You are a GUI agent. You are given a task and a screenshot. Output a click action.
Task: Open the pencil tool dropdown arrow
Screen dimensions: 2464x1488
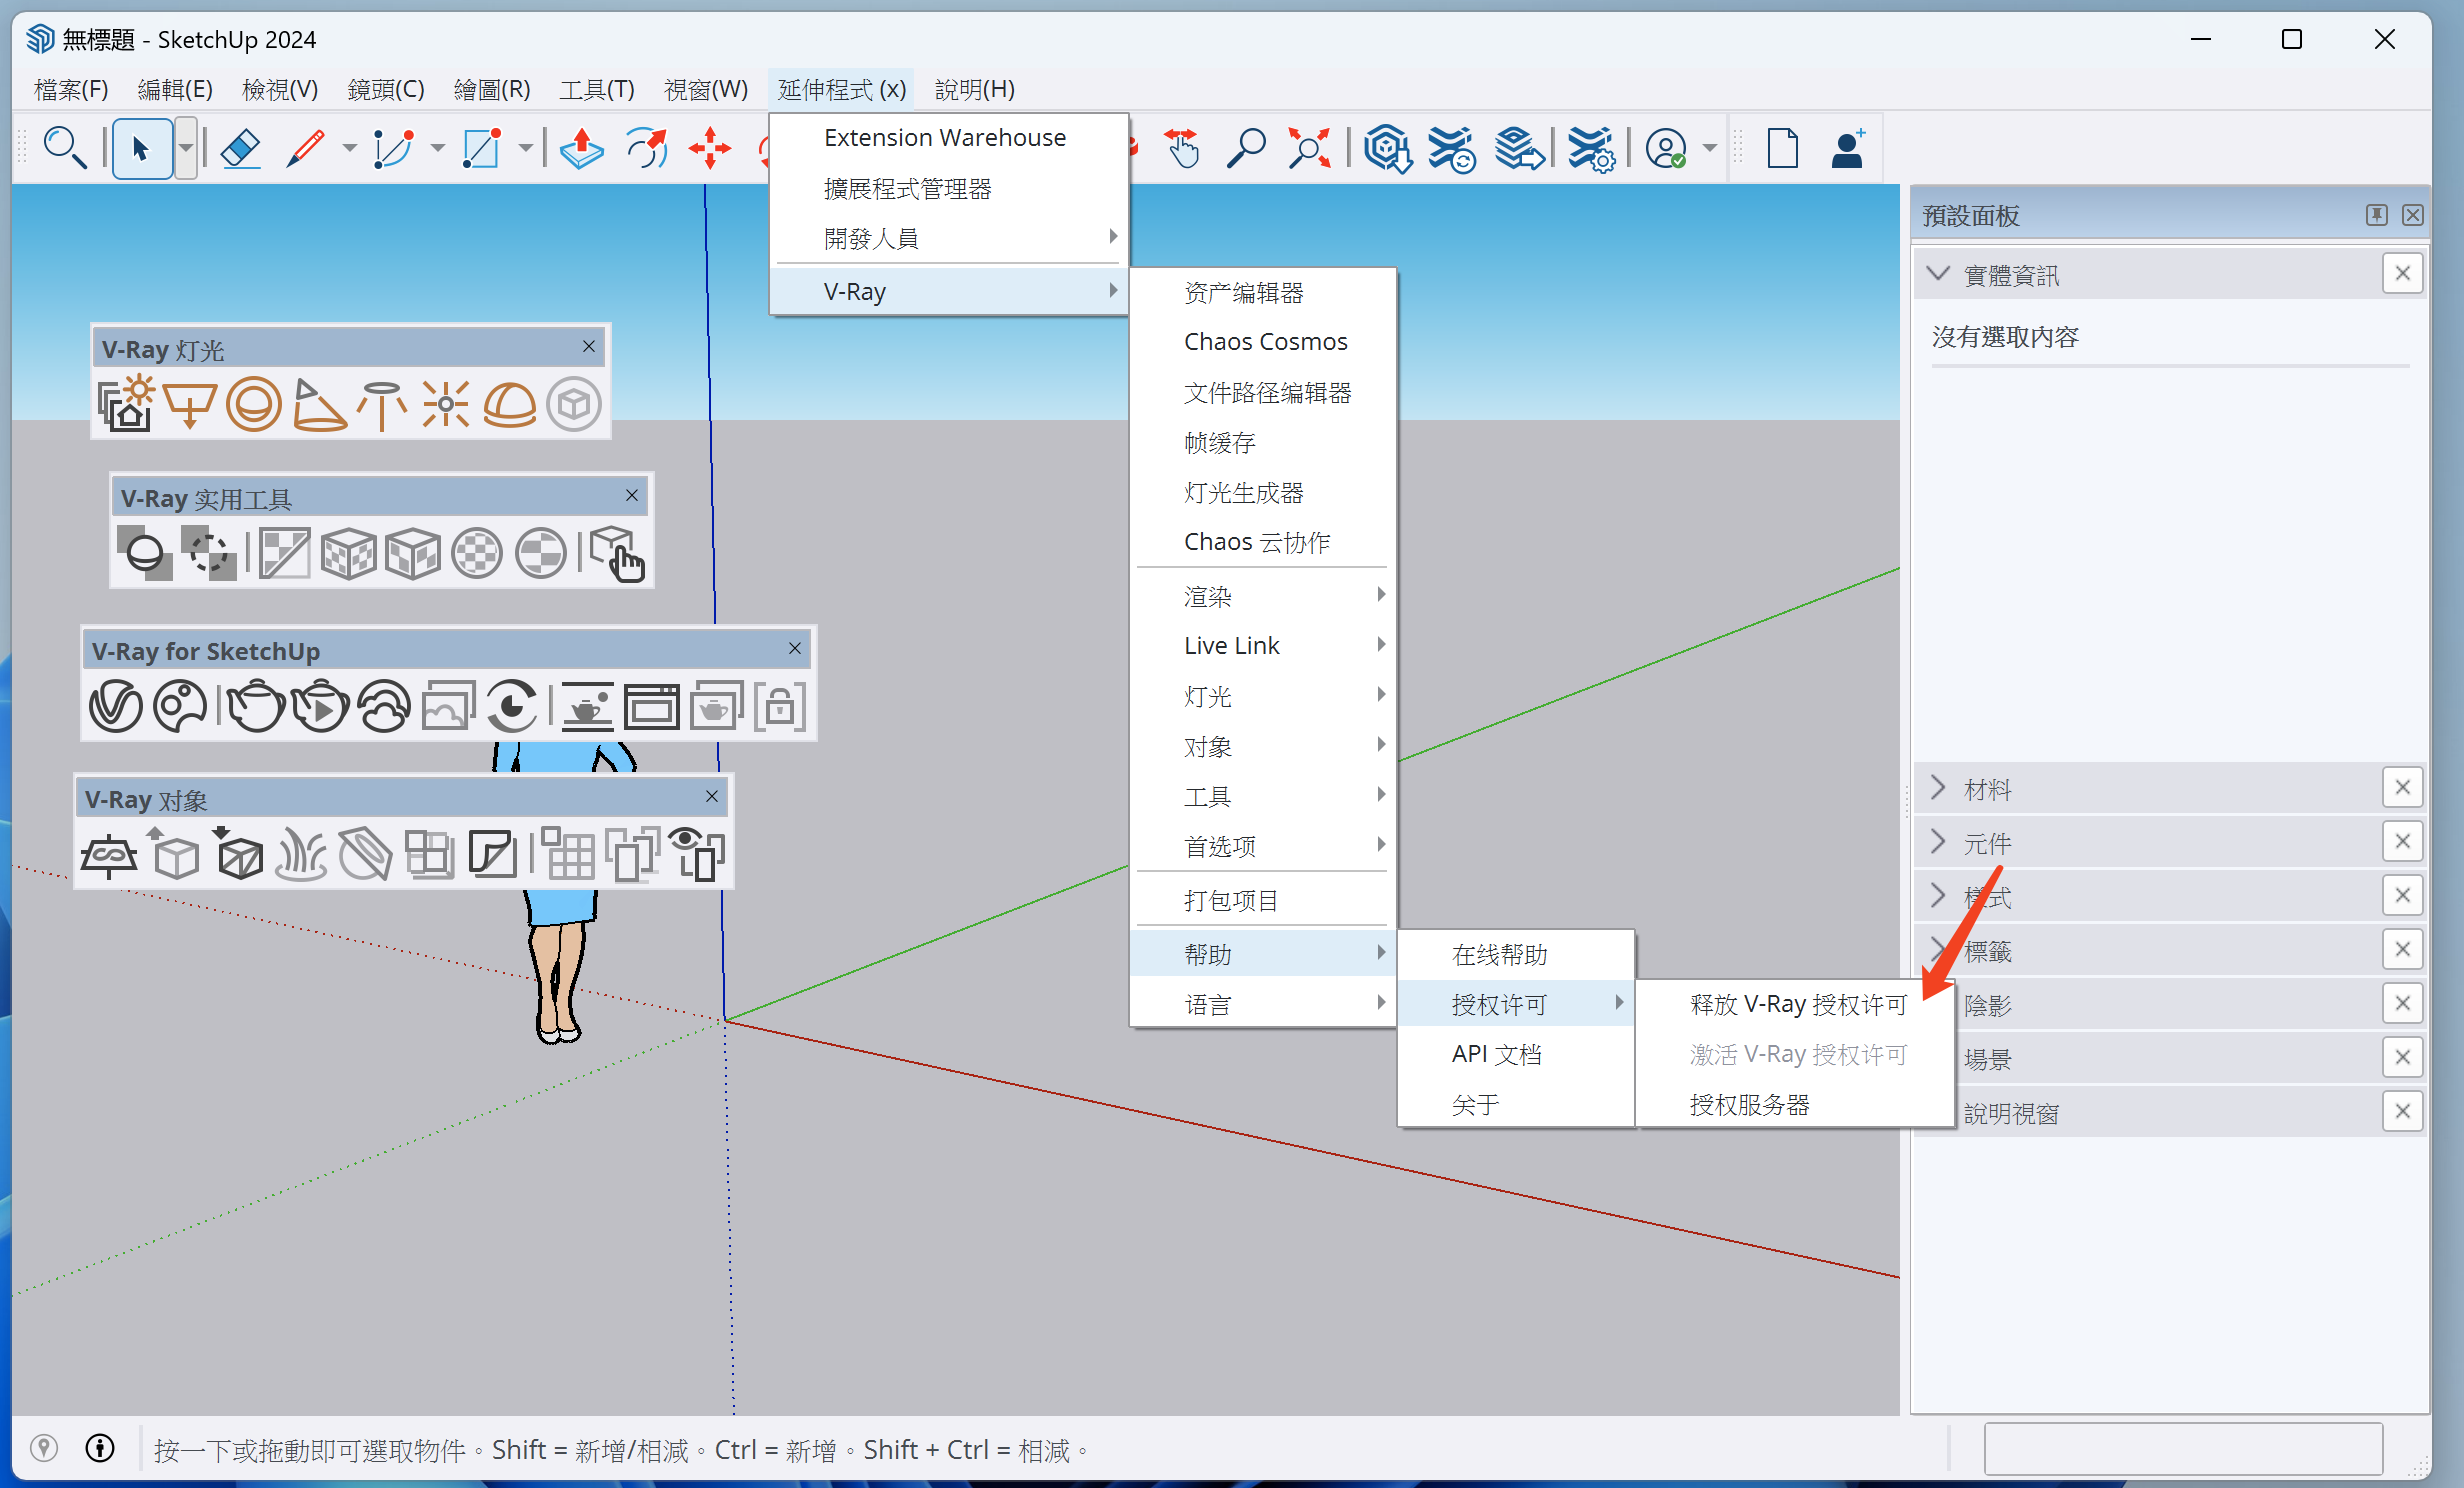[349, 150]
